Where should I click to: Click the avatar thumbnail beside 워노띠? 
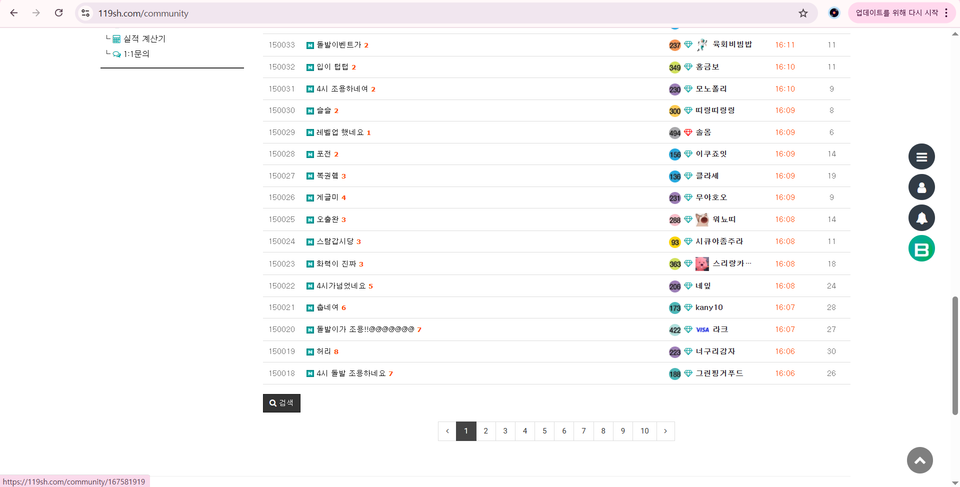(702, 220)
